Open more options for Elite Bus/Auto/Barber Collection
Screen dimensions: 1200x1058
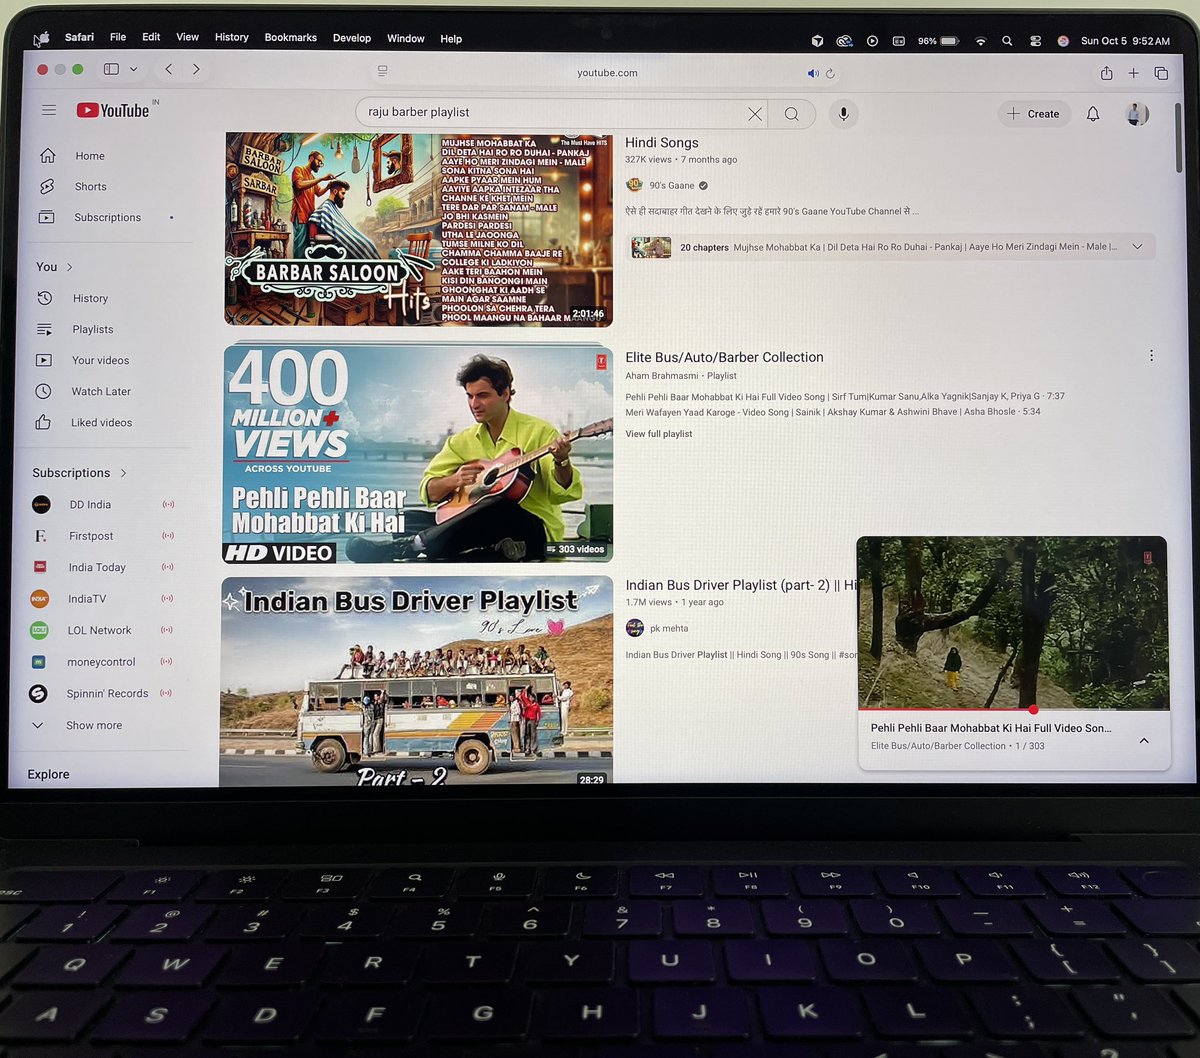click(1151, 356)
